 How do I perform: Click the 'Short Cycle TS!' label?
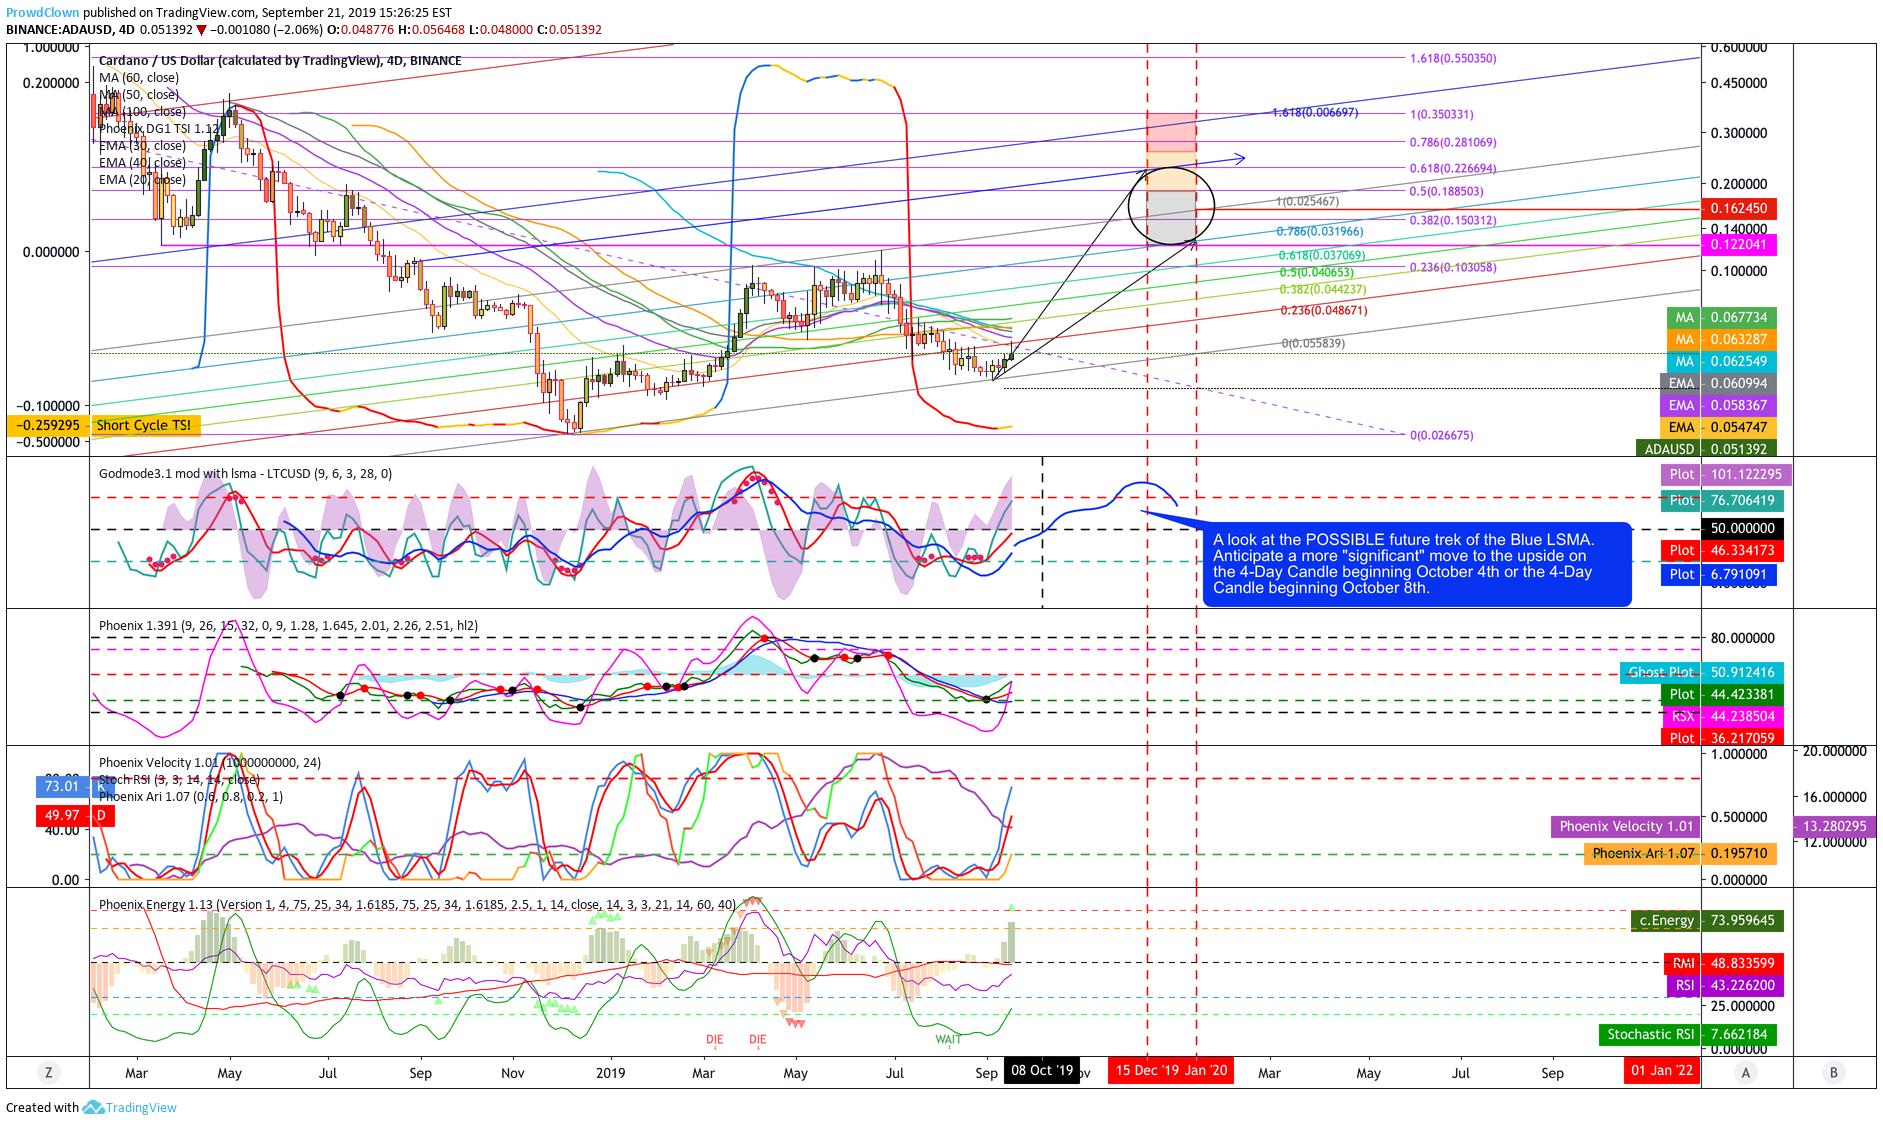point(144,425)
